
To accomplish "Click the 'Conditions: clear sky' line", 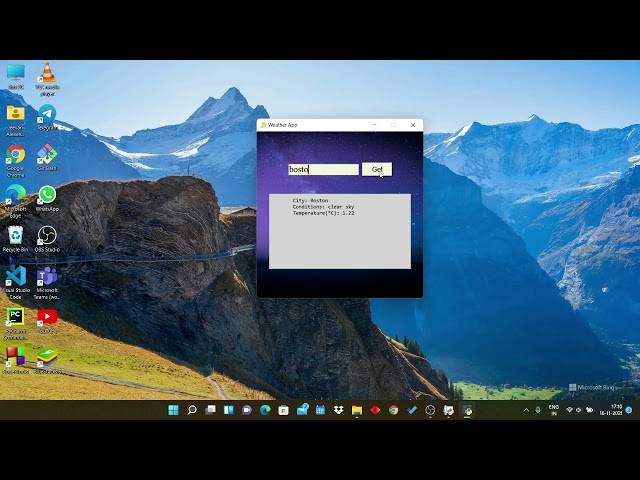I will (x=323, y=207).
